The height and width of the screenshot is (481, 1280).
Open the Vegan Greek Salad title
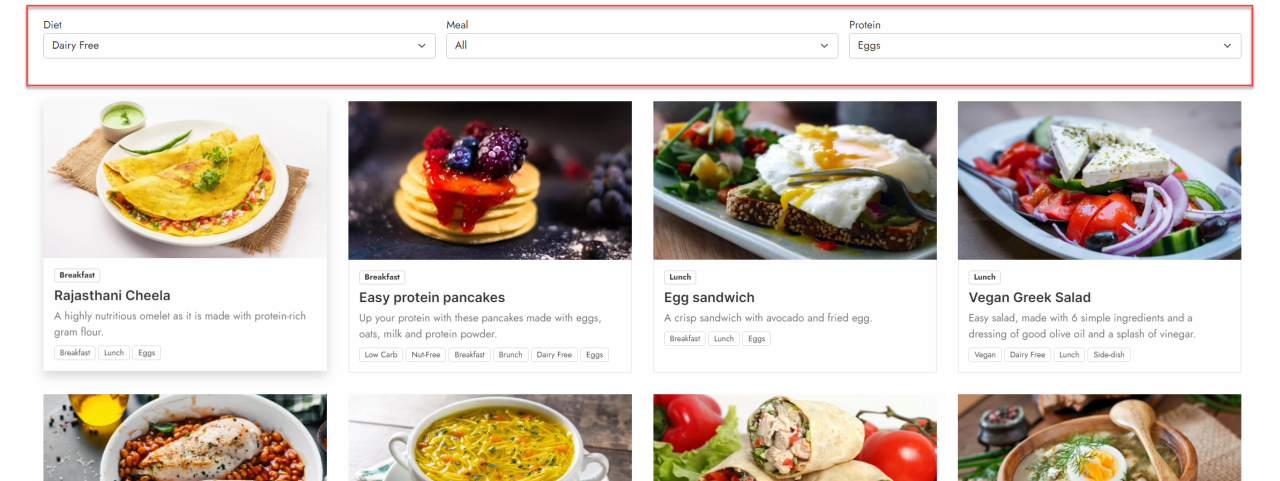(x=1030, y=298)
